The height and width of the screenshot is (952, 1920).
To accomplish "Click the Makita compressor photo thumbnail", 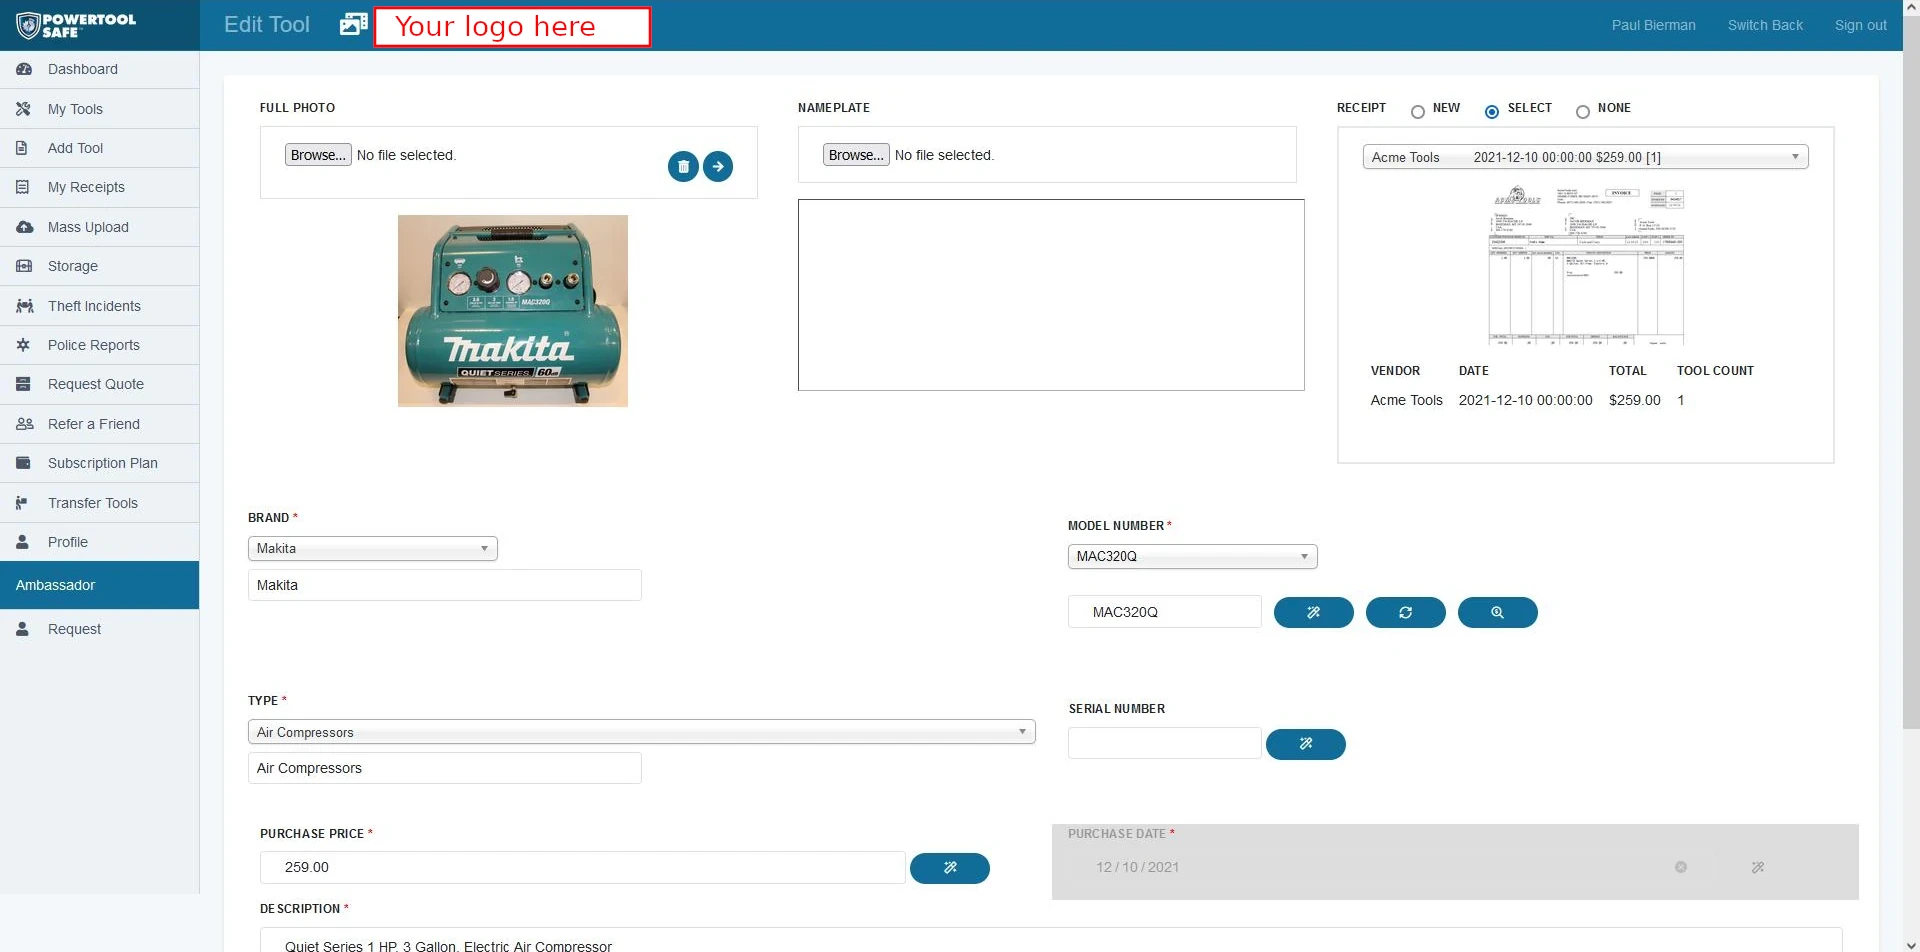I will (x=512, y=311).
